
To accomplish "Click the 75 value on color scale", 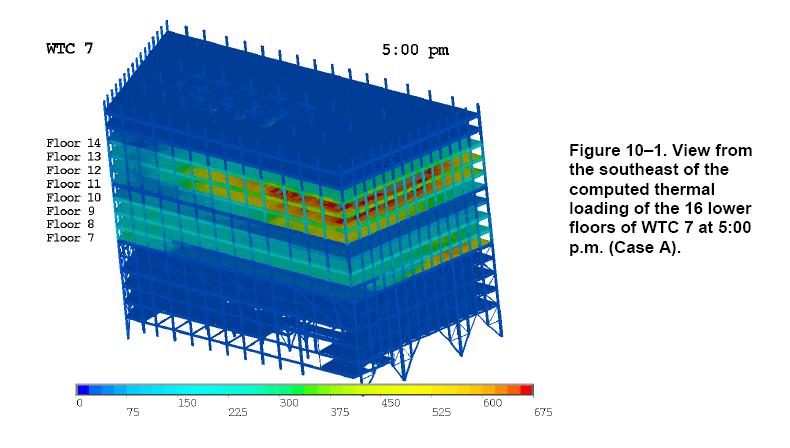I will pos(133,412).
